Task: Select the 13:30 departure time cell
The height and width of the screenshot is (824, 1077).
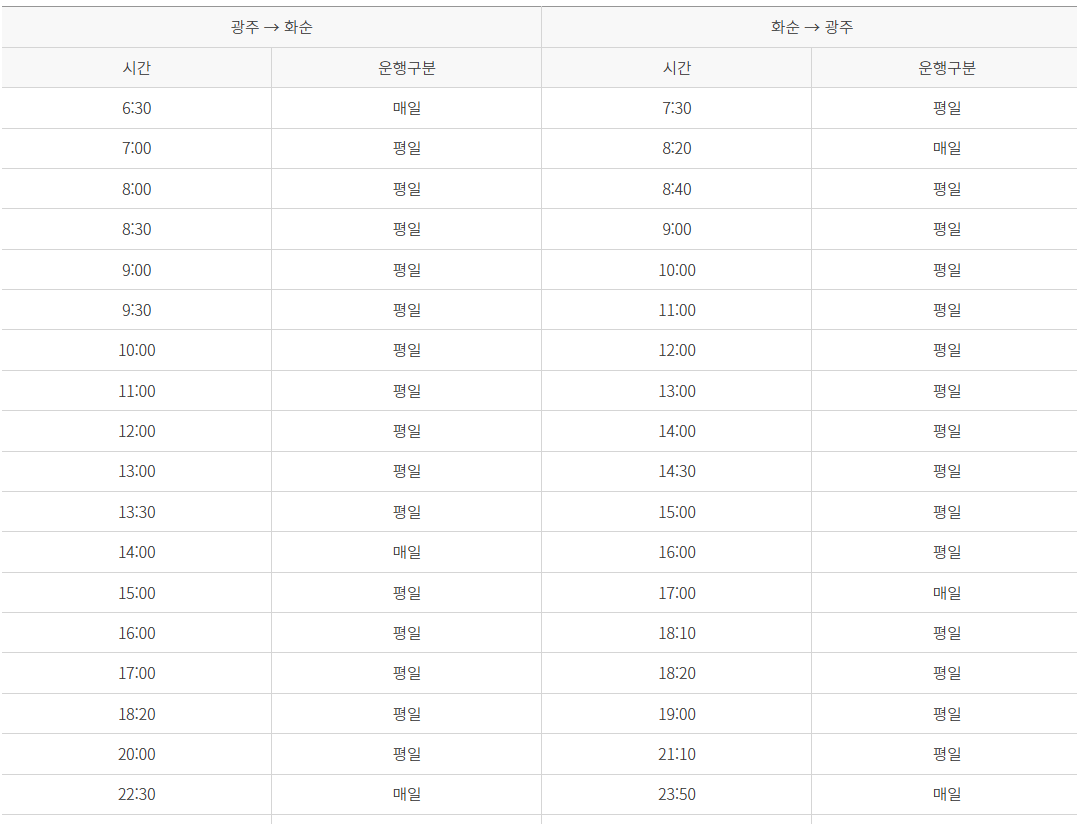Action: coord(135,511)
